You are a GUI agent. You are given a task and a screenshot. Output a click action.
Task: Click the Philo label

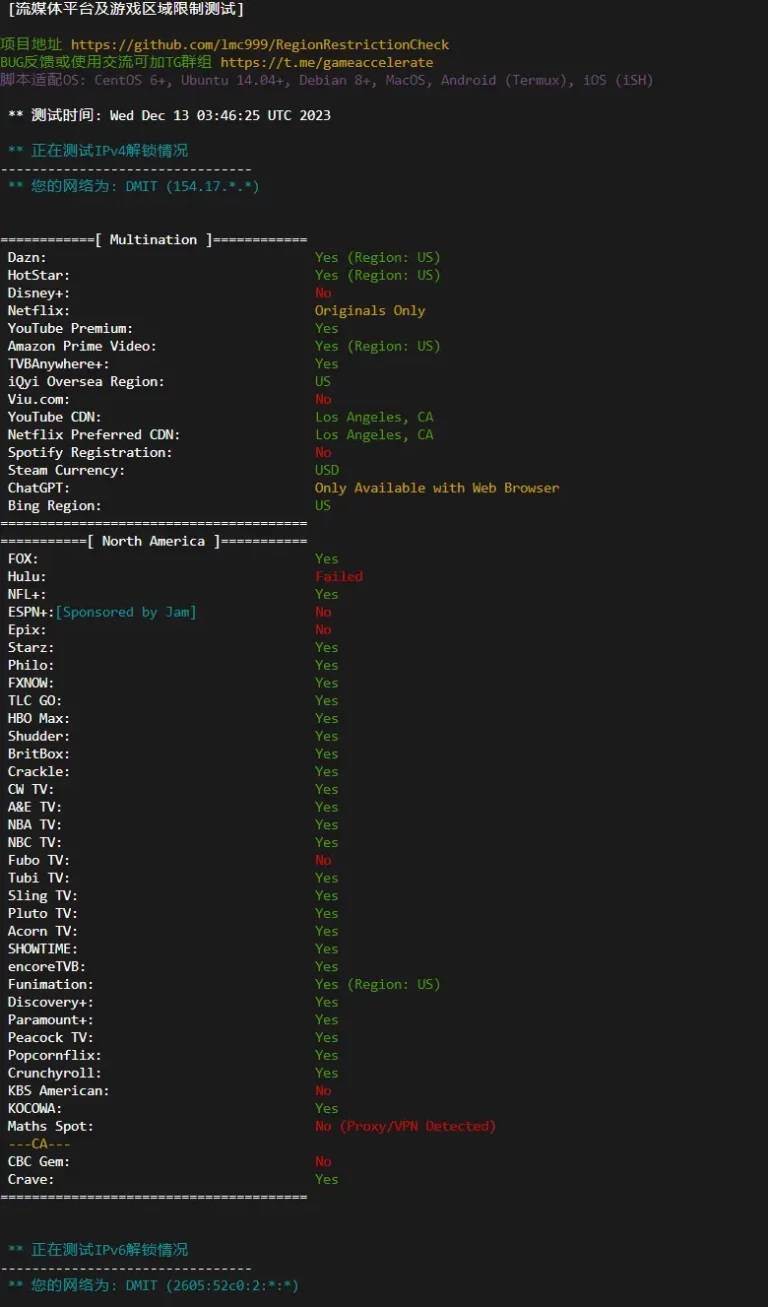tap(31, 665)
